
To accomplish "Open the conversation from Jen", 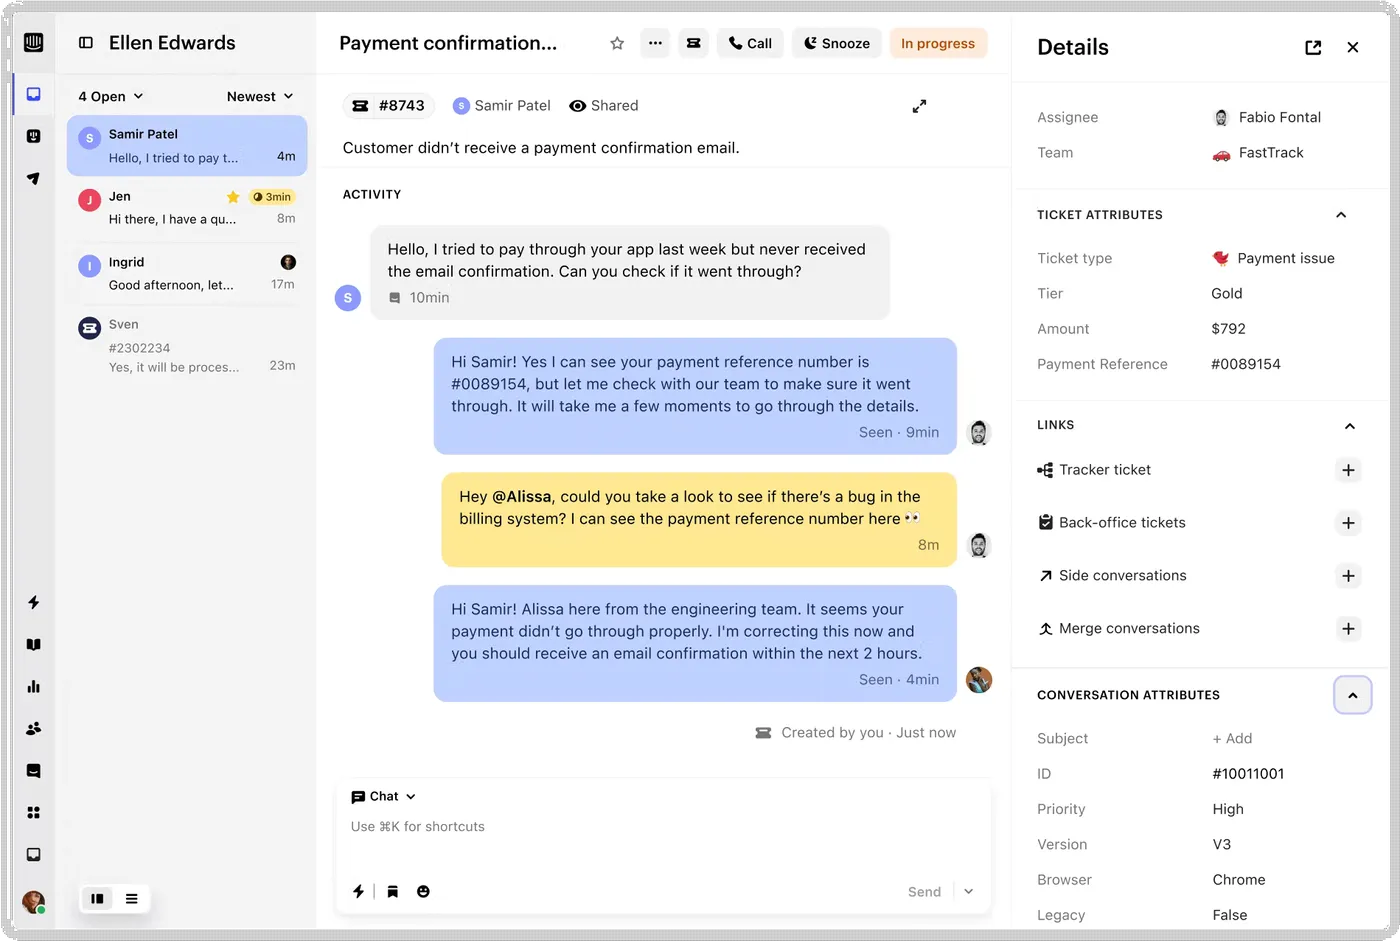I will pos(187,207).
